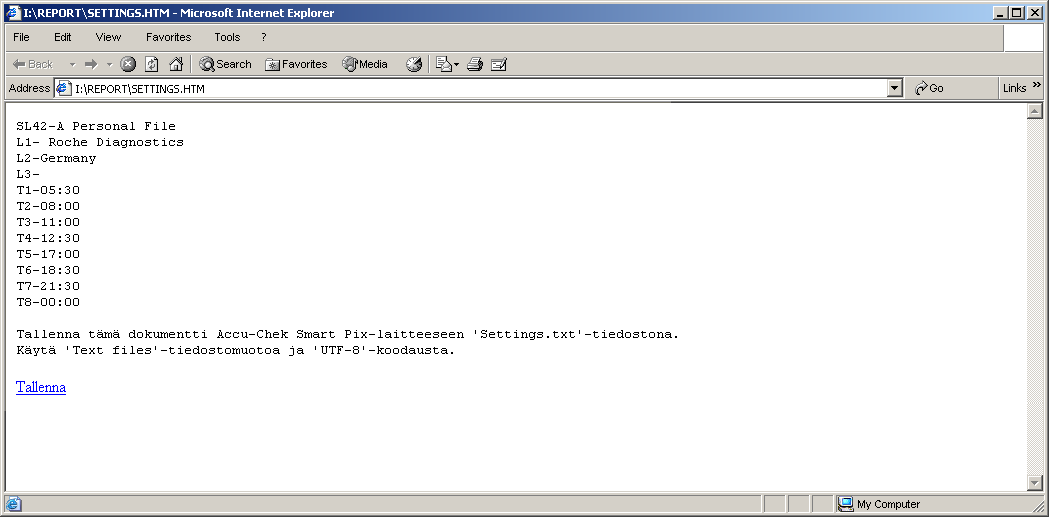Click the page icon in Address bar
The height and width of the screenshot is (517, 1049).
tap(64, 88)
